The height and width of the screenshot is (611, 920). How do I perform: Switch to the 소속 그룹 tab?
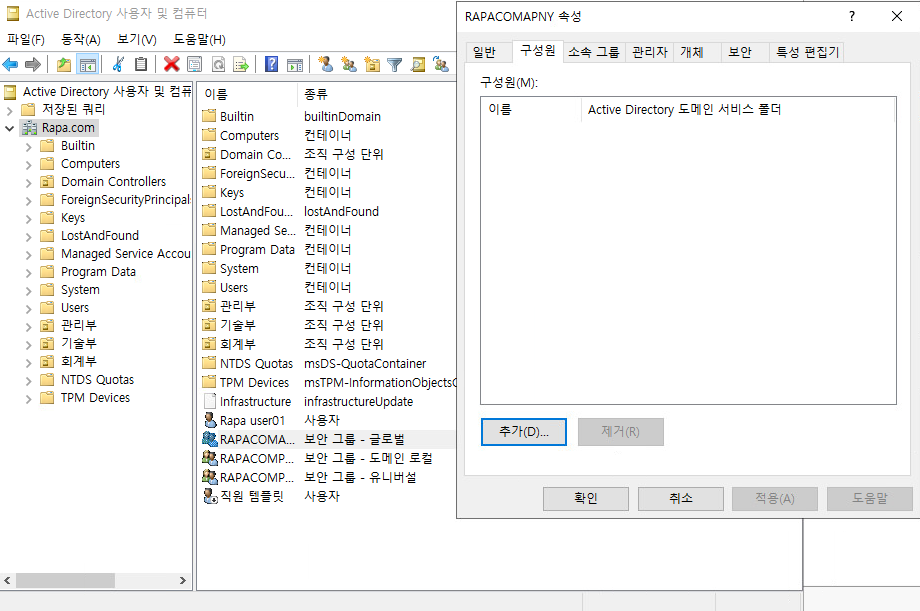[594, 52]
